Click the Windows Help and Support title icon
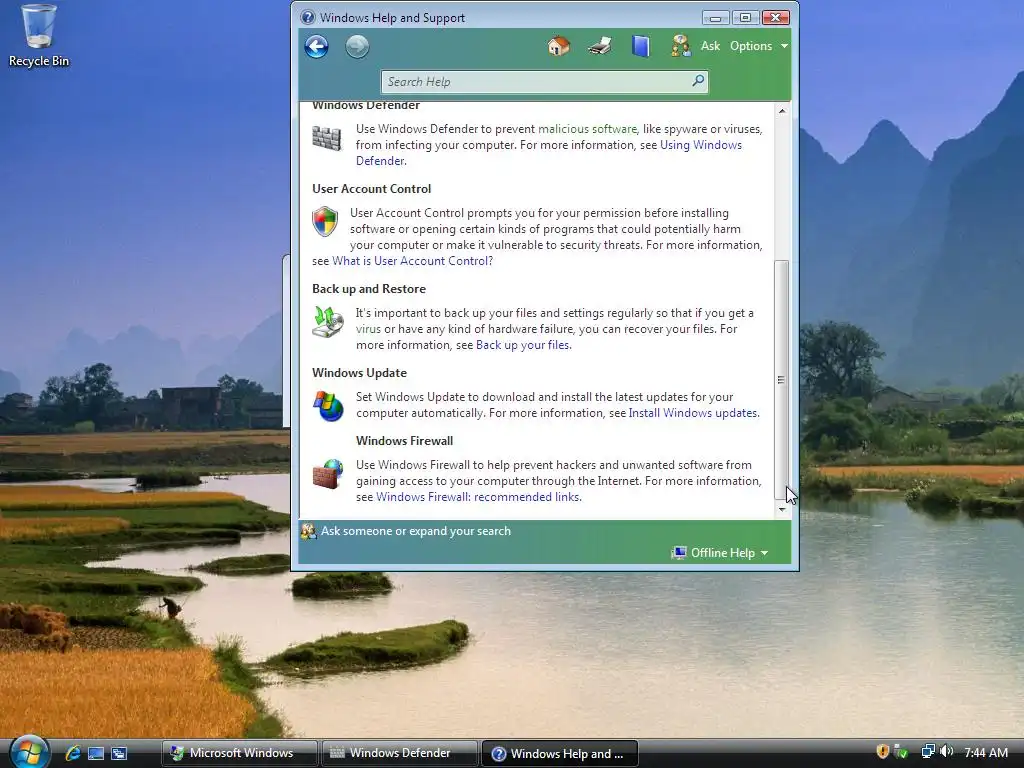The image size is (1024, 768). coord(308,18)
